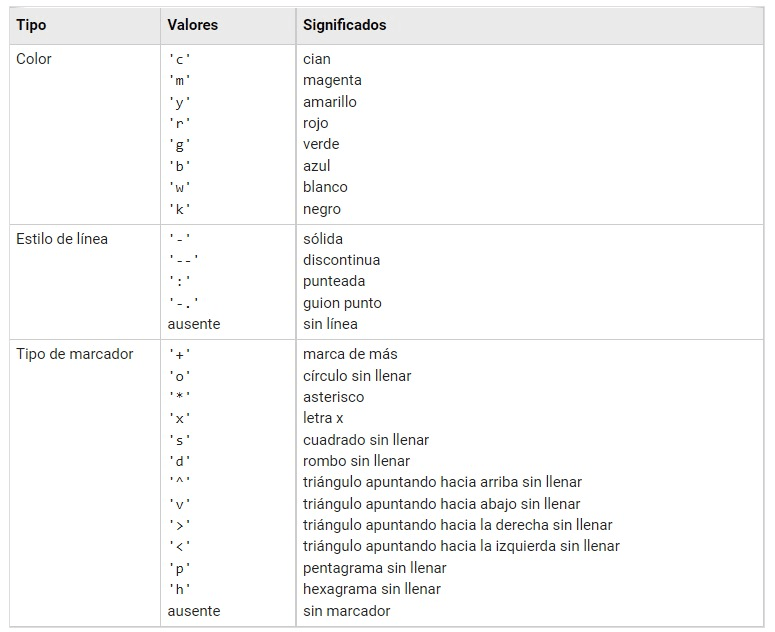Click the 'negro' color meaning
775x632 pixels.
322,209
